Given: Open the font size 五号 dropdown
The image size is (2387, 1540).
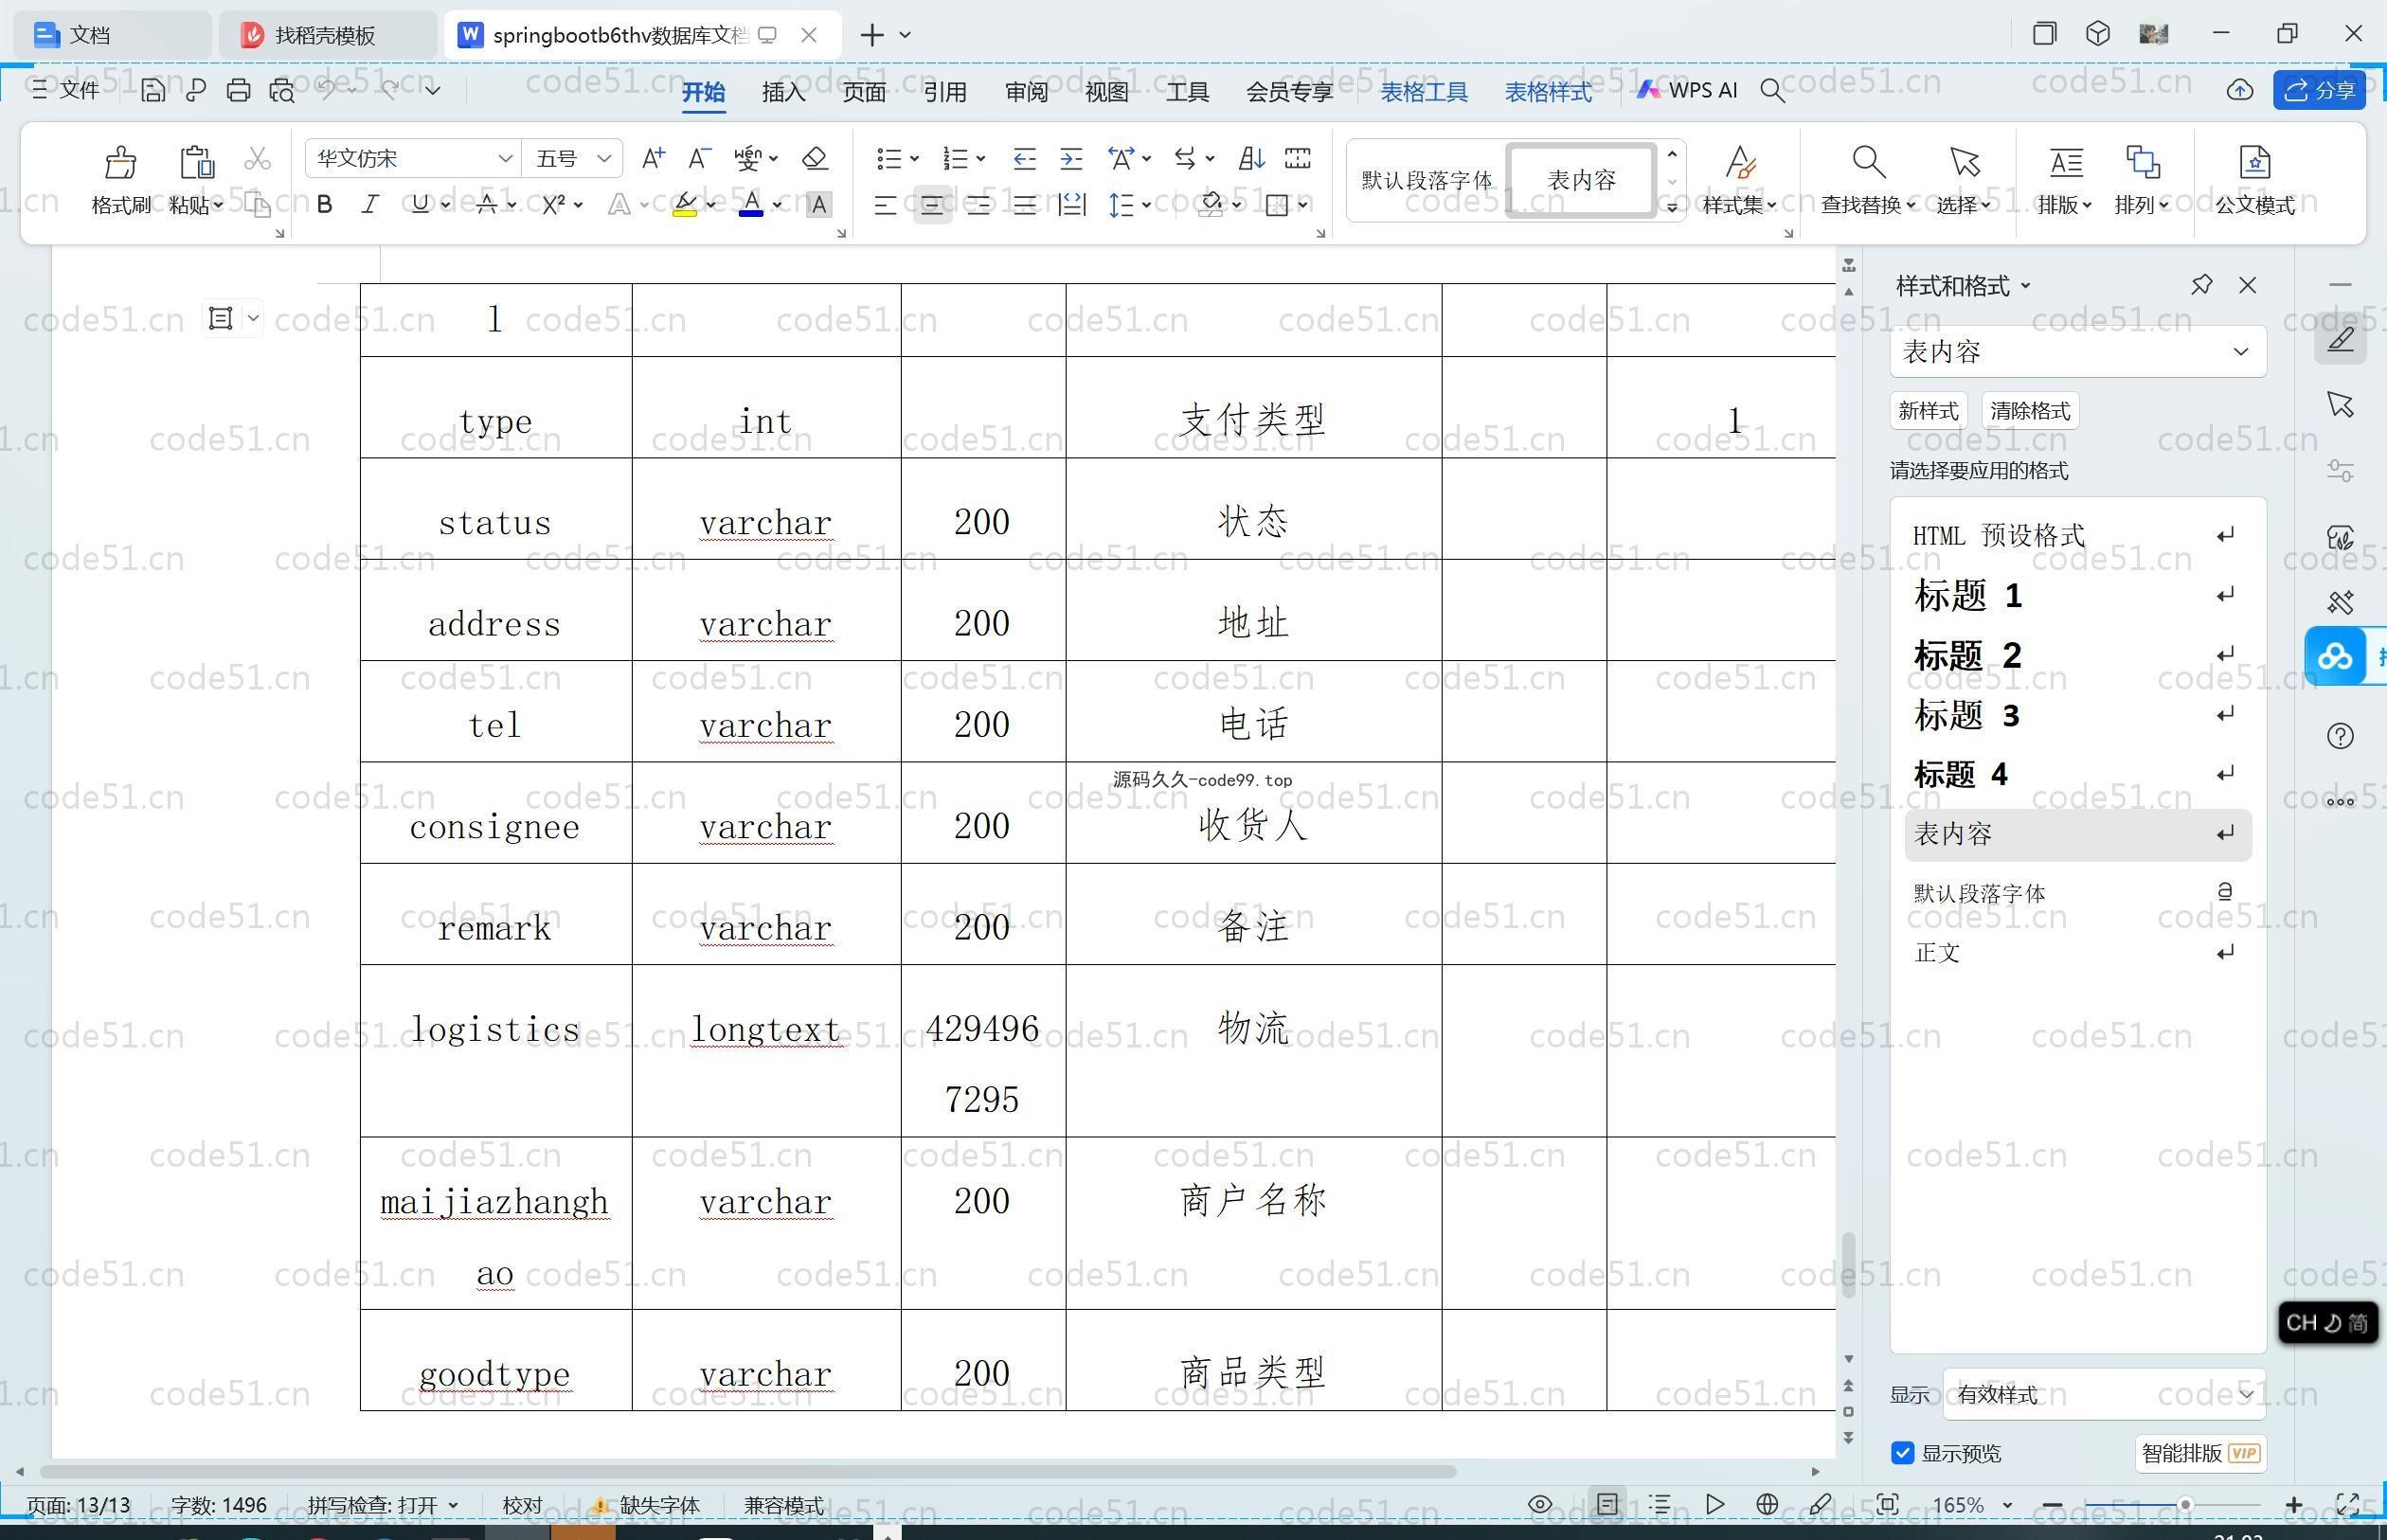Looking at the screenshot, I should pyautogui.click(x=603, y=158).
